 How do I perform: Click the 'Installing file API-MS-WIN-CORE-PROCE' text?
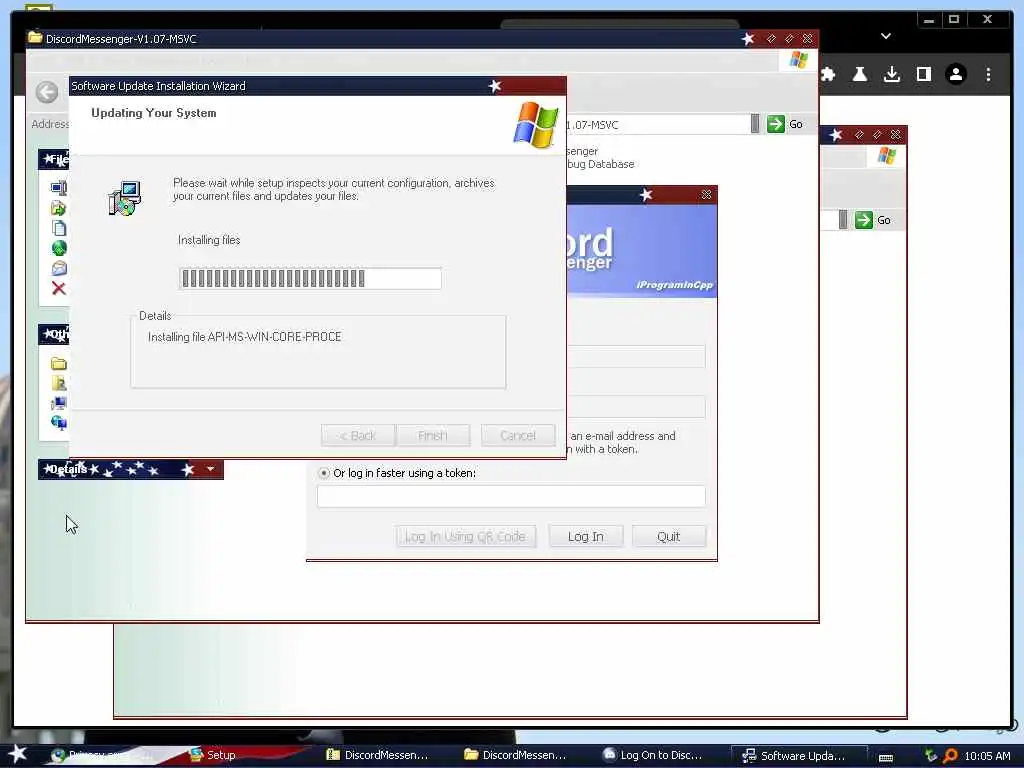(244, 337)
